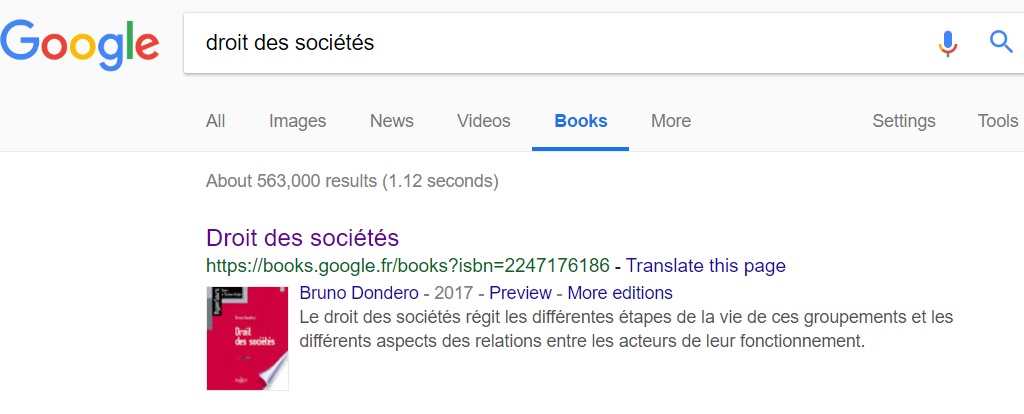Click the 'About 563,000 results' stats text
Screen dimensions: 1024x414
point(352,181)
